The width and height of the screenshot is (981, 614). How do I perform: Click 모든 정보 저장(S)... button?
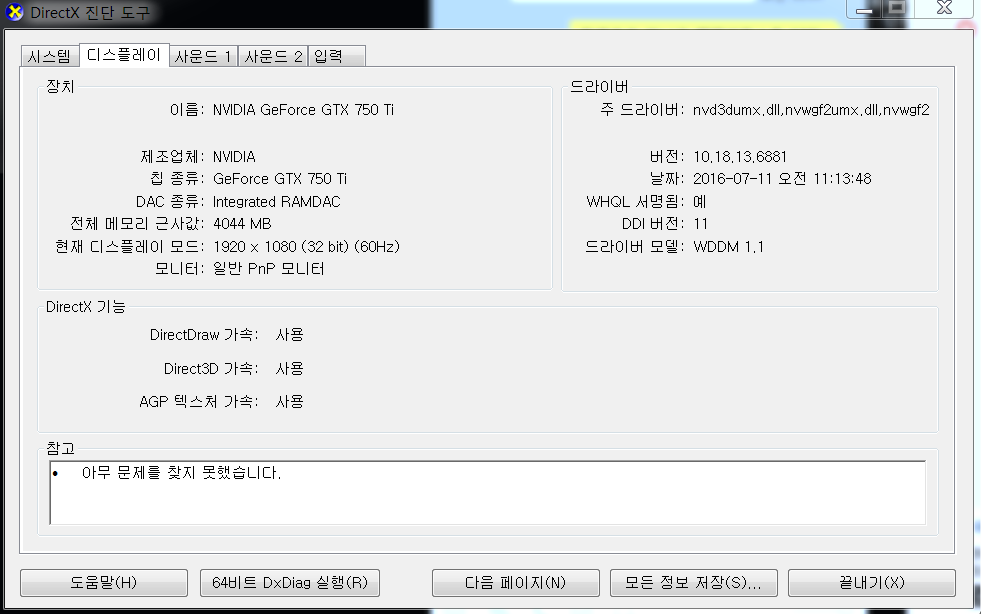click(694, 583)
